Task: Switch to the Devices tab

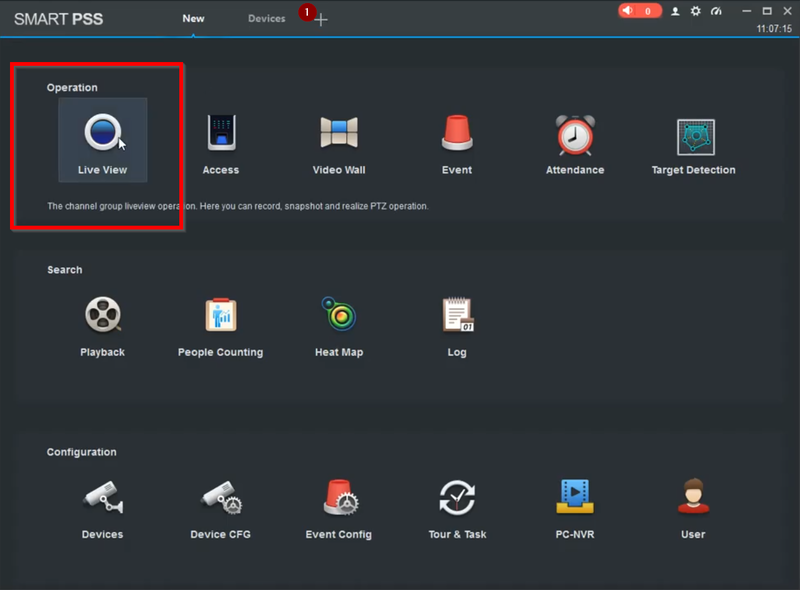Action: tap(267, 18)
